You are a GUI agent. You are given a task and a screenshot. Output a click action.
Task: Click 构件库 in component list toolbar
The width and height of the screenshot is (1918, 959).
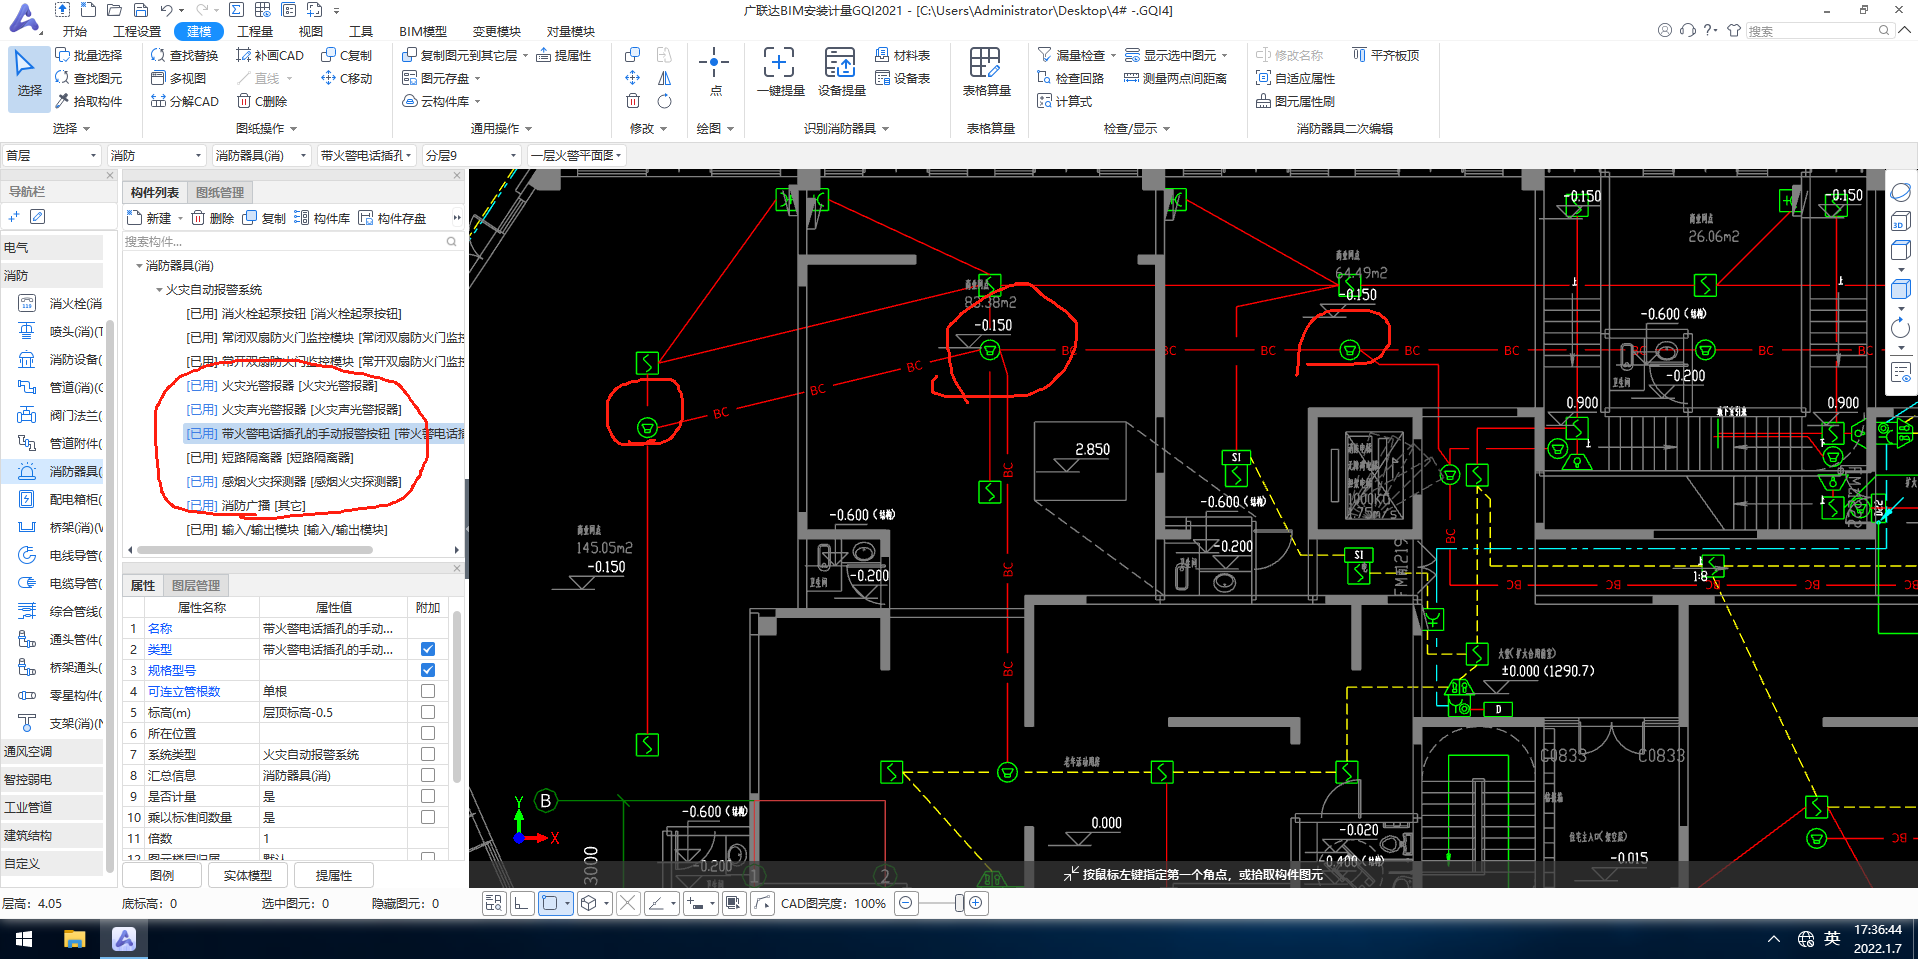pyautogui.click(x=322, y=218)
